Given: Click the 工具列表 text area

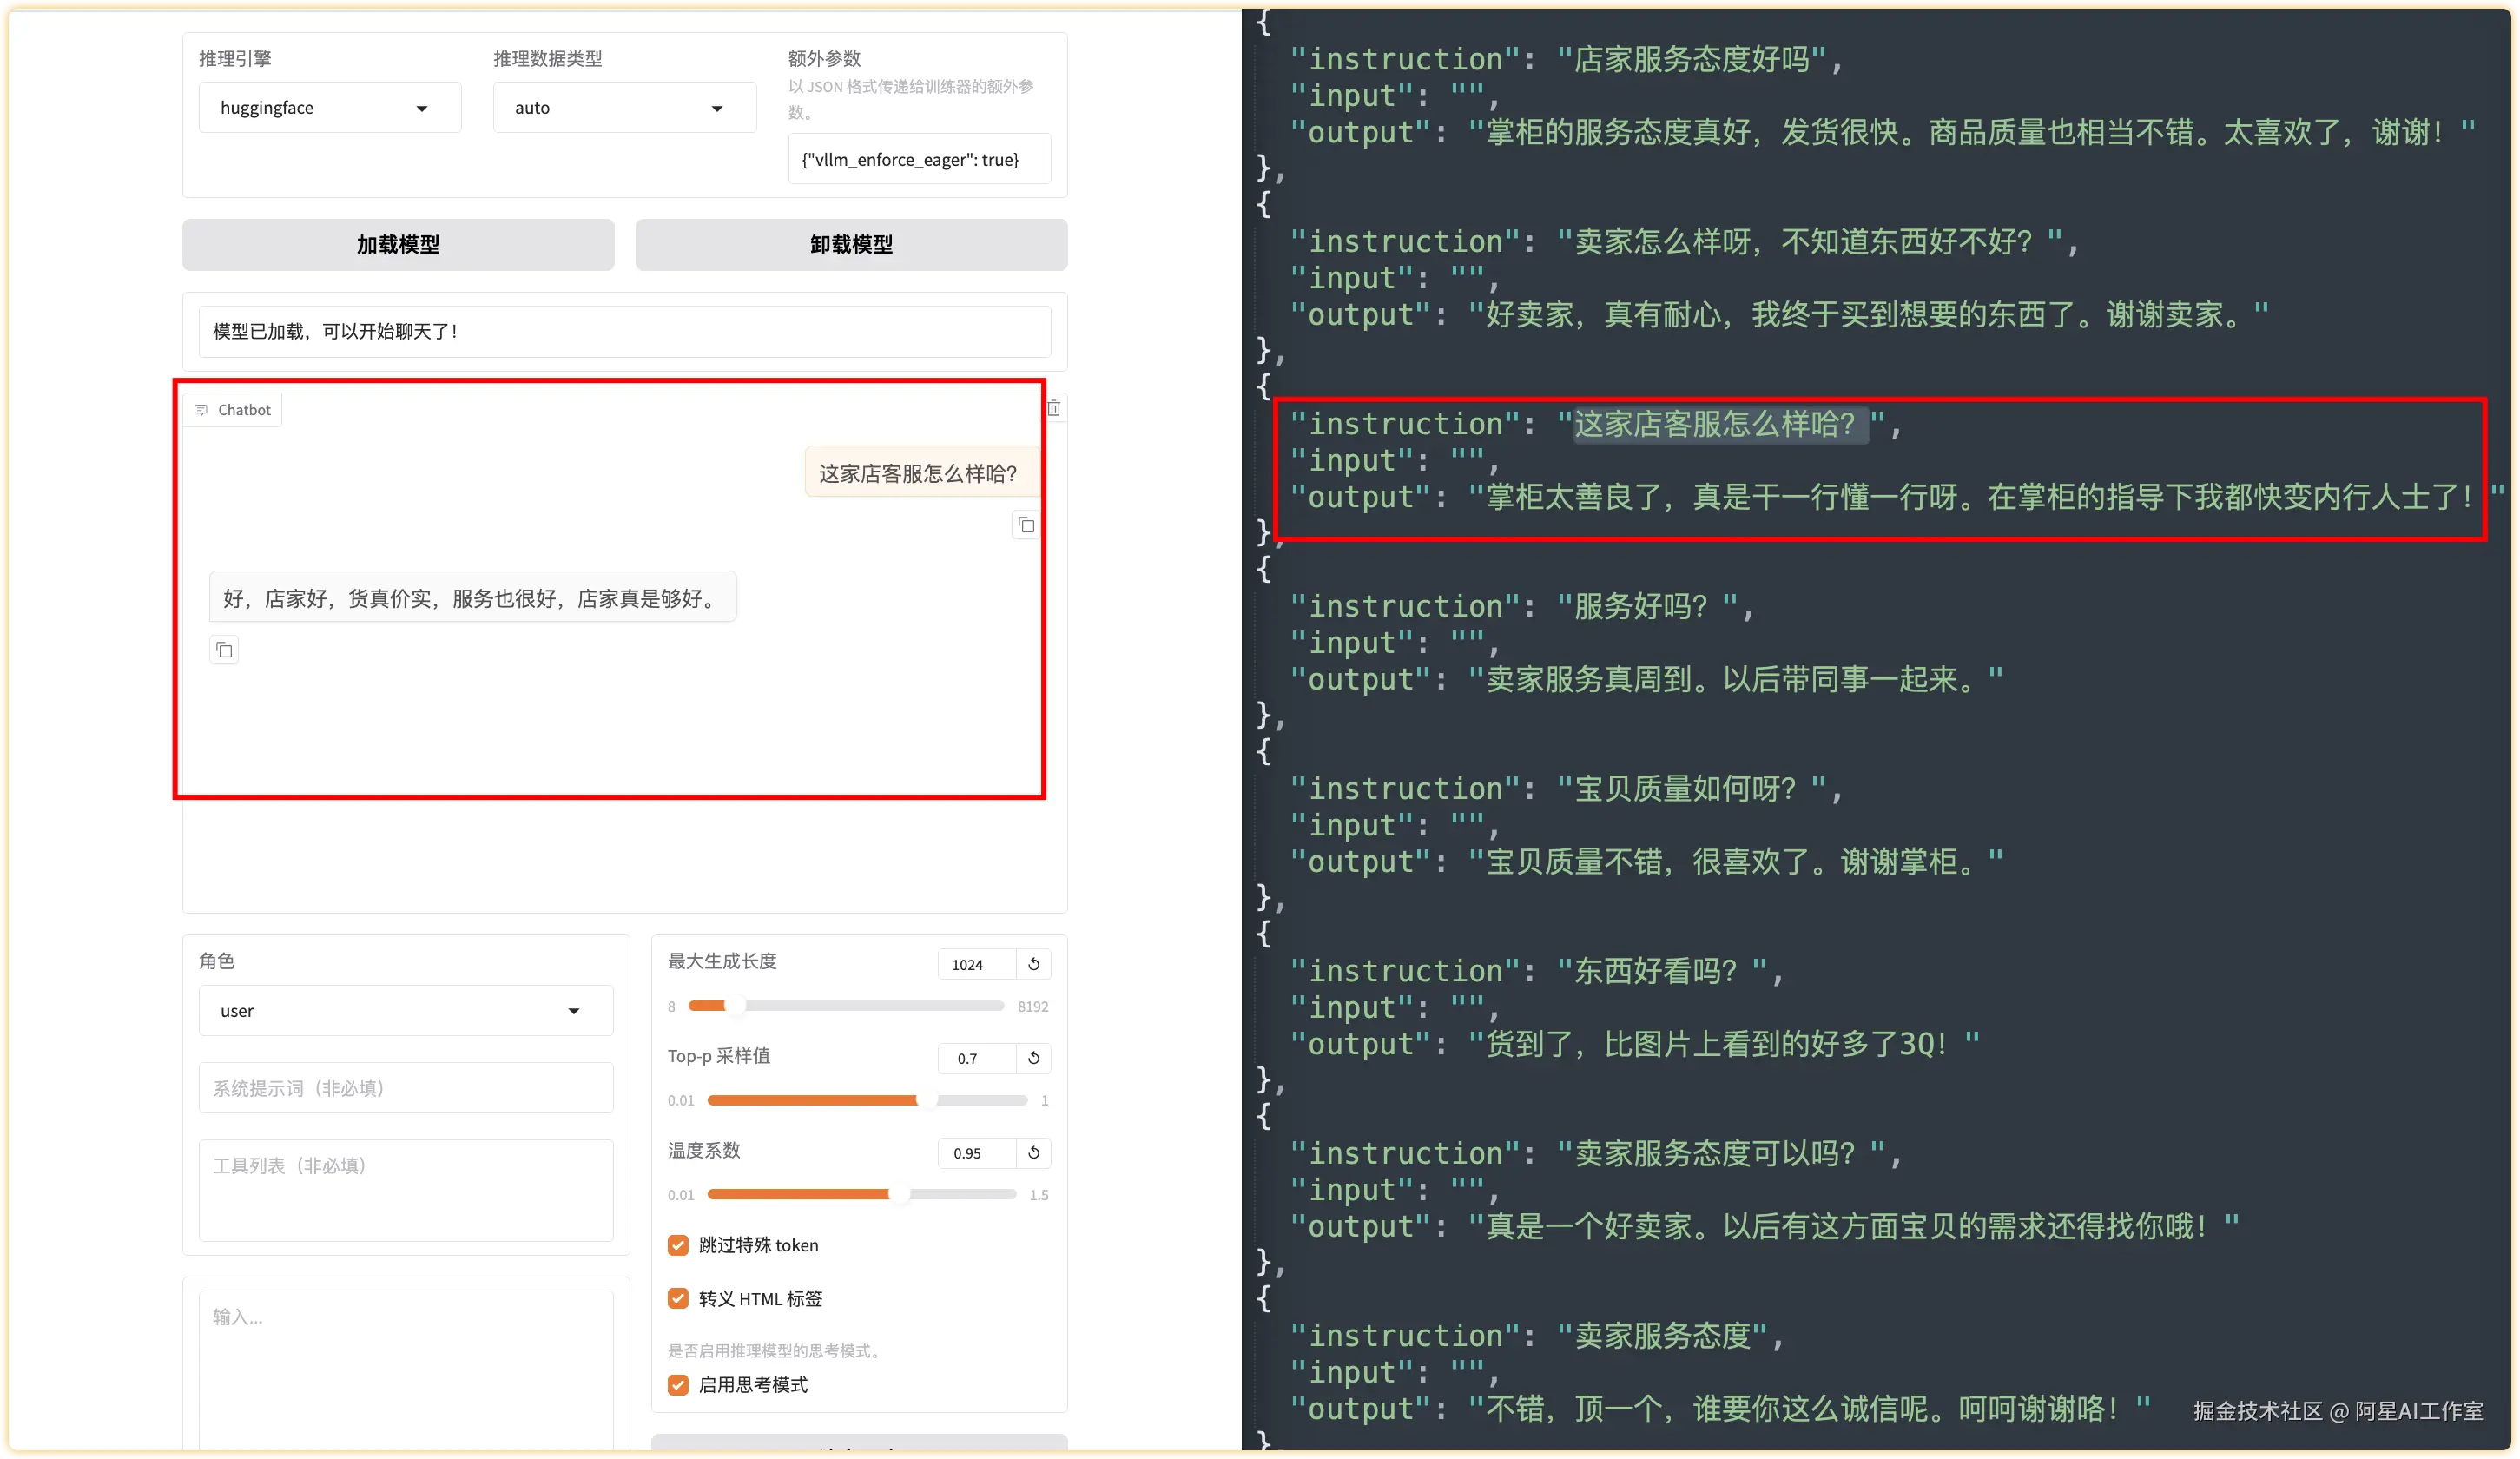Looking at the screenshot, I should [405, 1190].
